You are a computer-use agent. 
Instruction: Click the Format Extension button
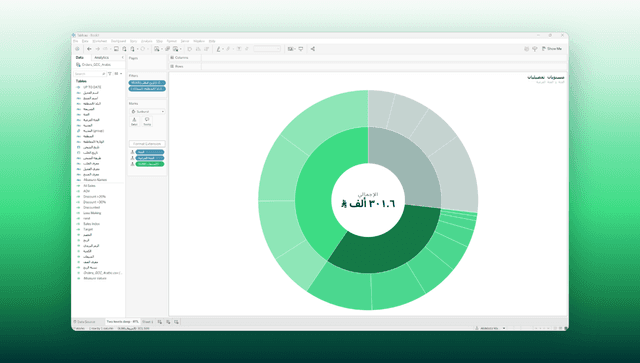[147, 144]
